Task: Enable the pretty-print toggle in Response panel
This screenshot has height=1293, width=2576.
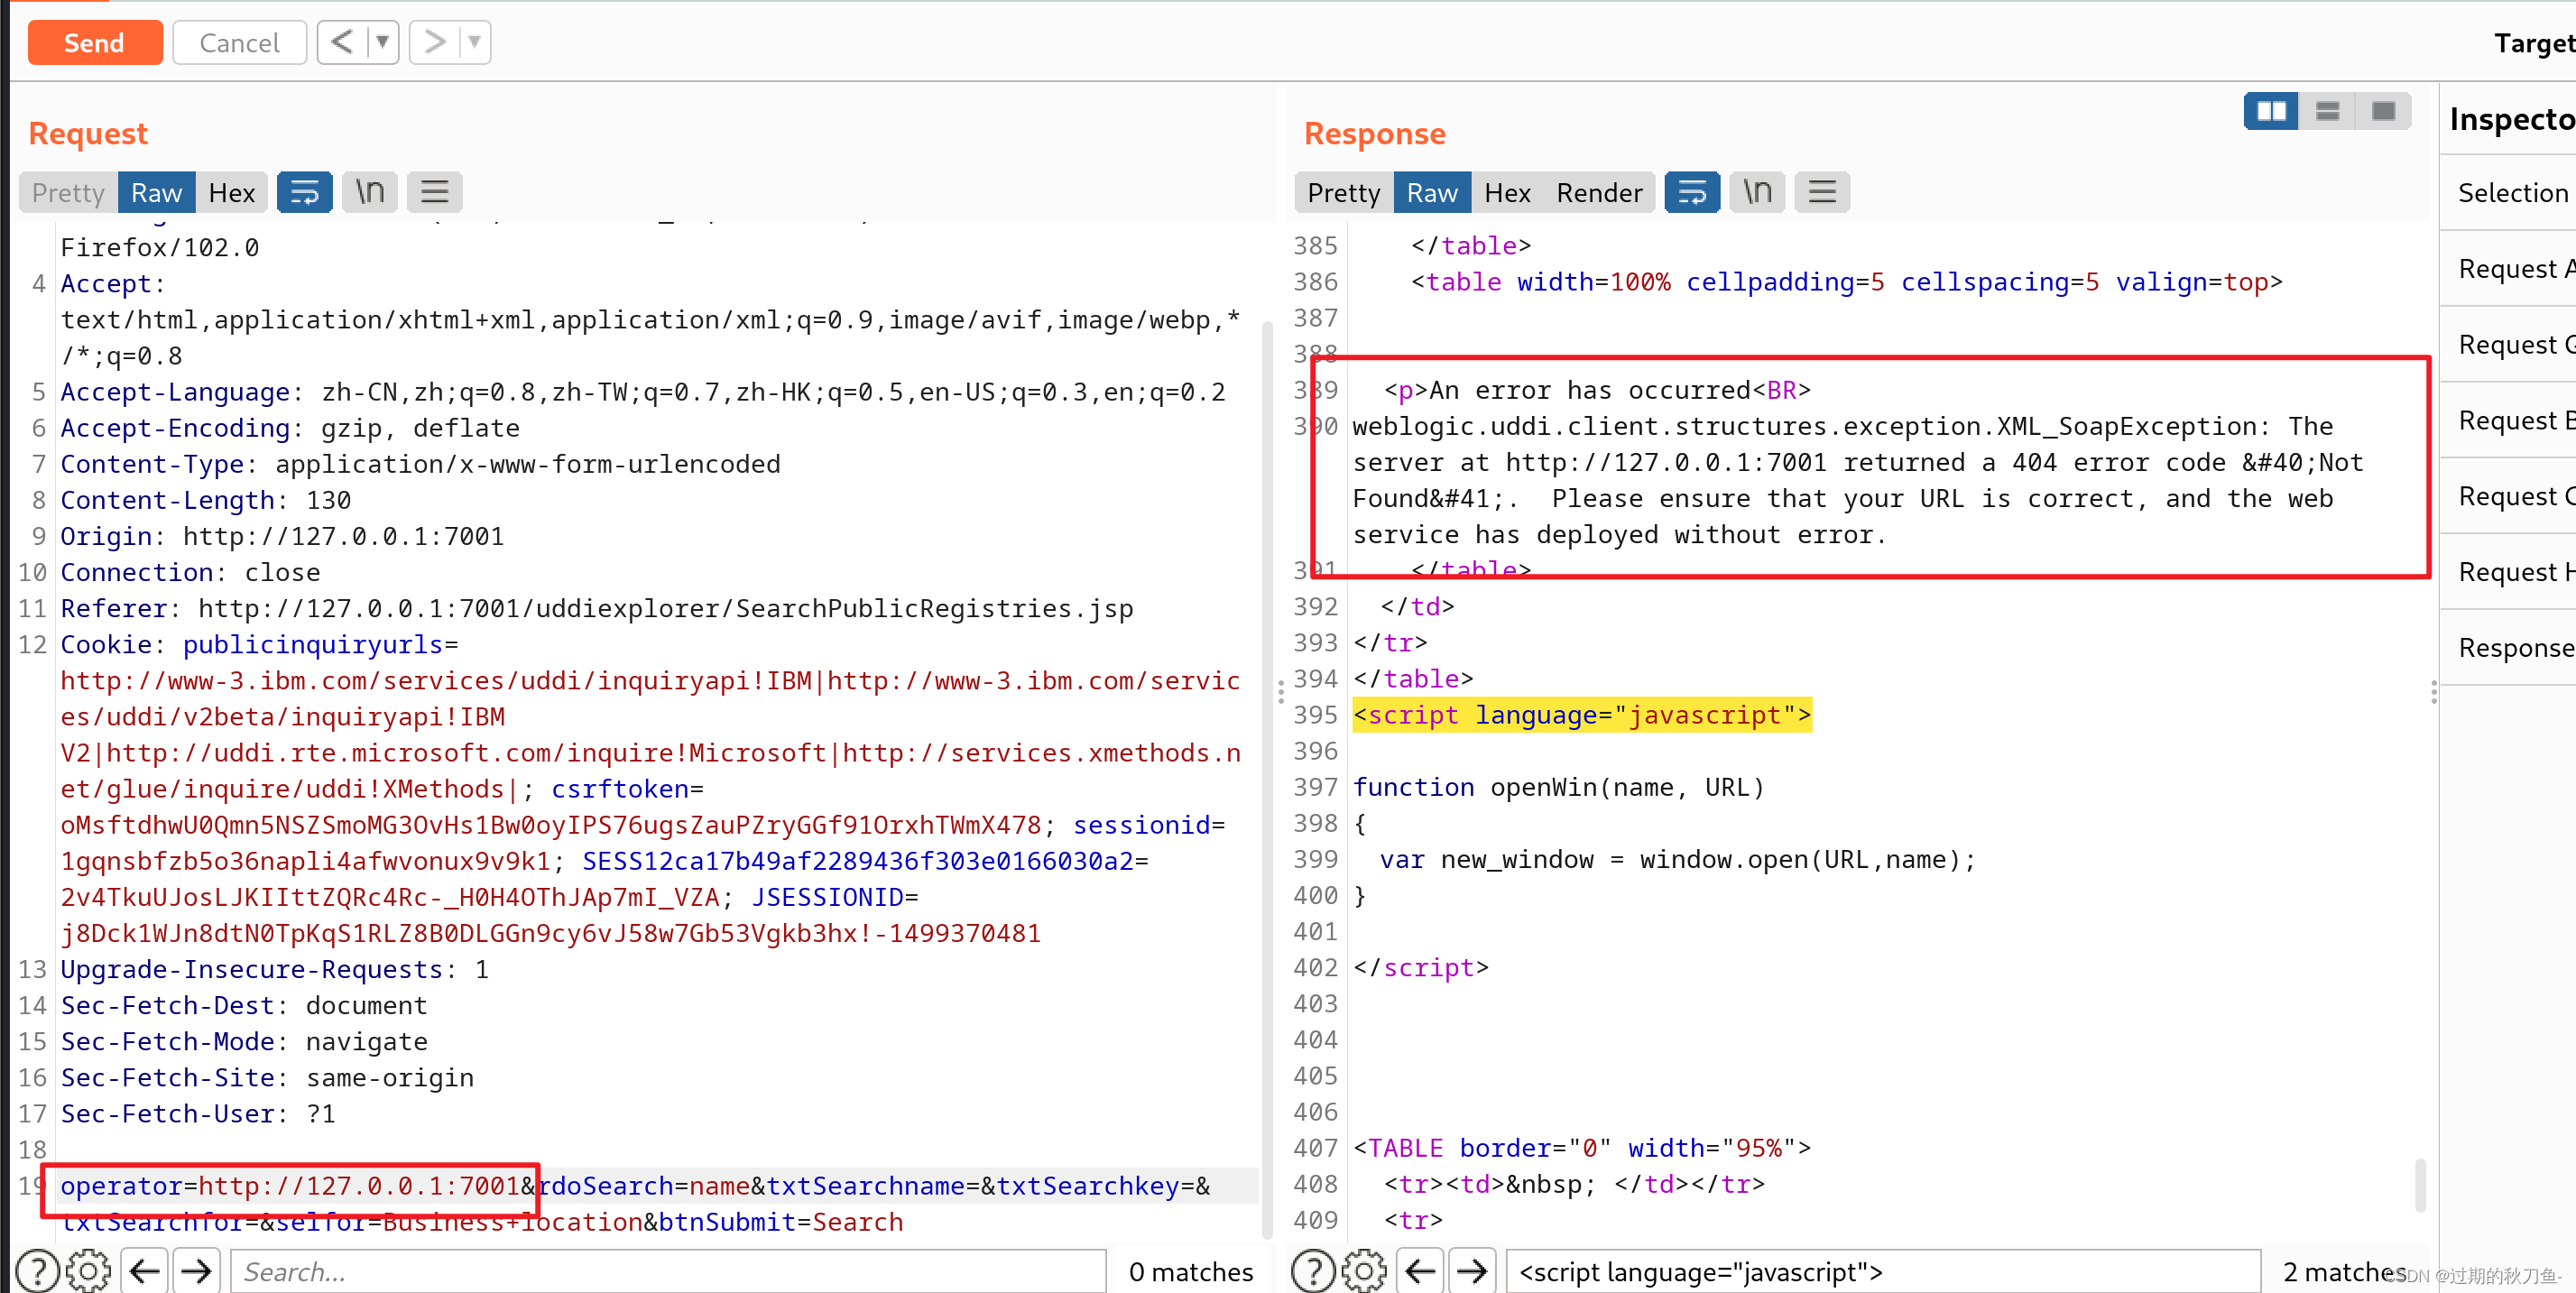Action: [x=1341, y=193]
